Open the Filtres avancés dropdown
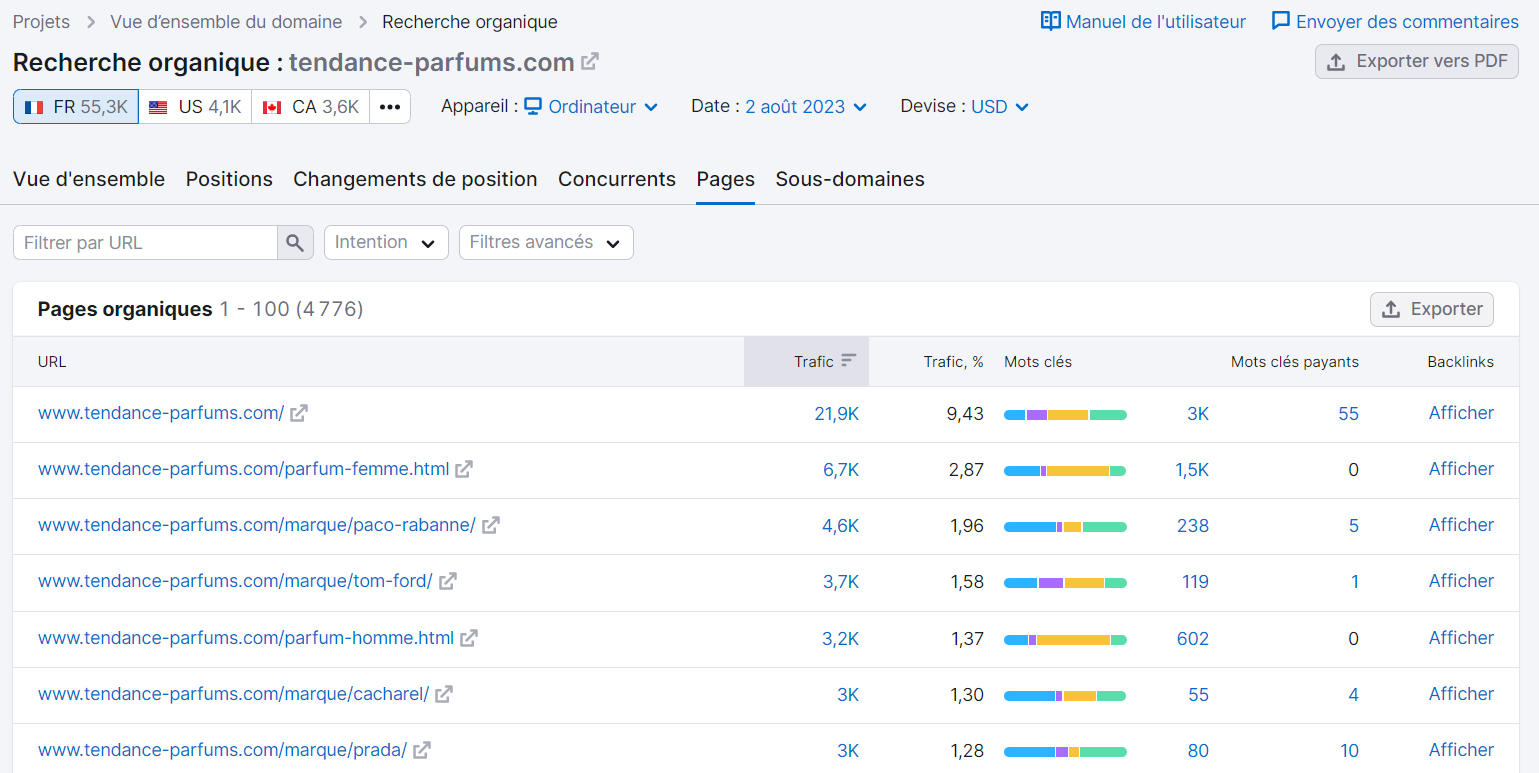This screenshot has height=773, width=1539. [546, 242]
